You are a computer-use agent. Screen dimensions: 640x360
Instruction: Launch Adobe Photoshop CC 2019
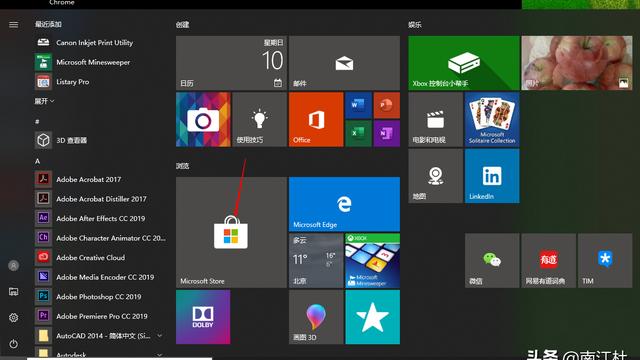point(100,296)
